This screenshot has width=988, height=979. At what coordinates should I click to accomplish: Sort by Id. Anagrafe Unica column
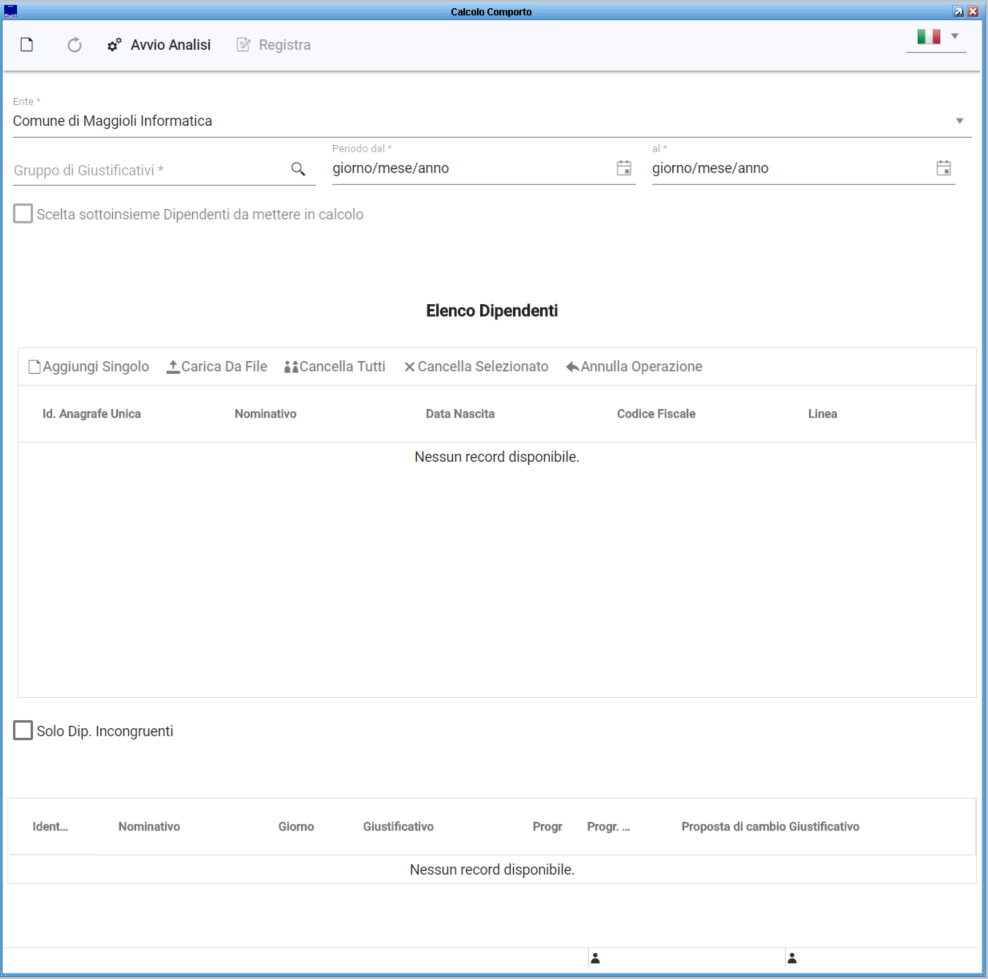pyautogui.click(x=91, y=414)
